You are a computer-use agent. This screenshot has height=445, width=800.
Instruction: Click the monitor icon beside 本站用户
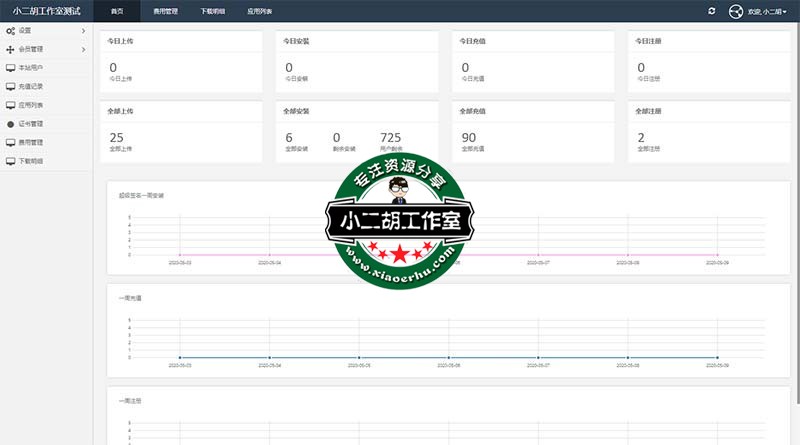pos(10,67)
